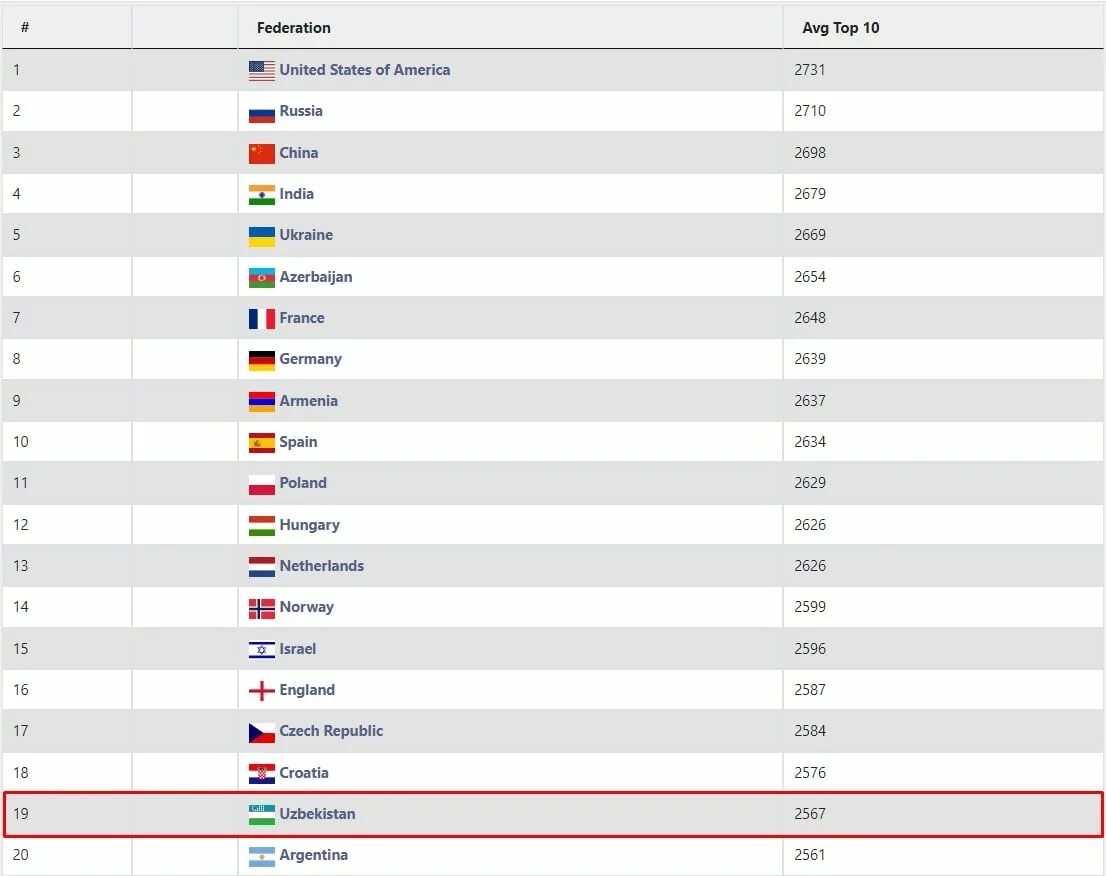Open the Argentina federation link
The width and height of the screenshot is (1106, 876).
coord(313,855)
